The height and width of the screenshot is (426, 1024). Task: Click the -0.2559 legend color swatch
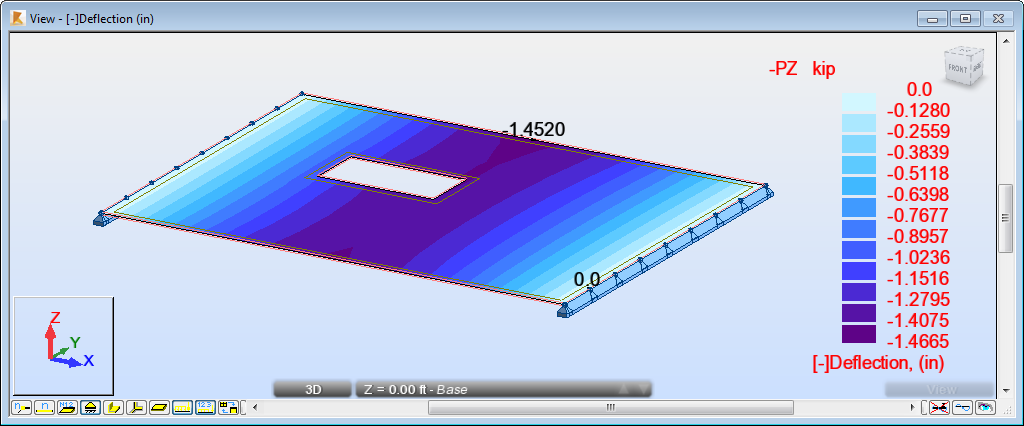tap(858, 124)
